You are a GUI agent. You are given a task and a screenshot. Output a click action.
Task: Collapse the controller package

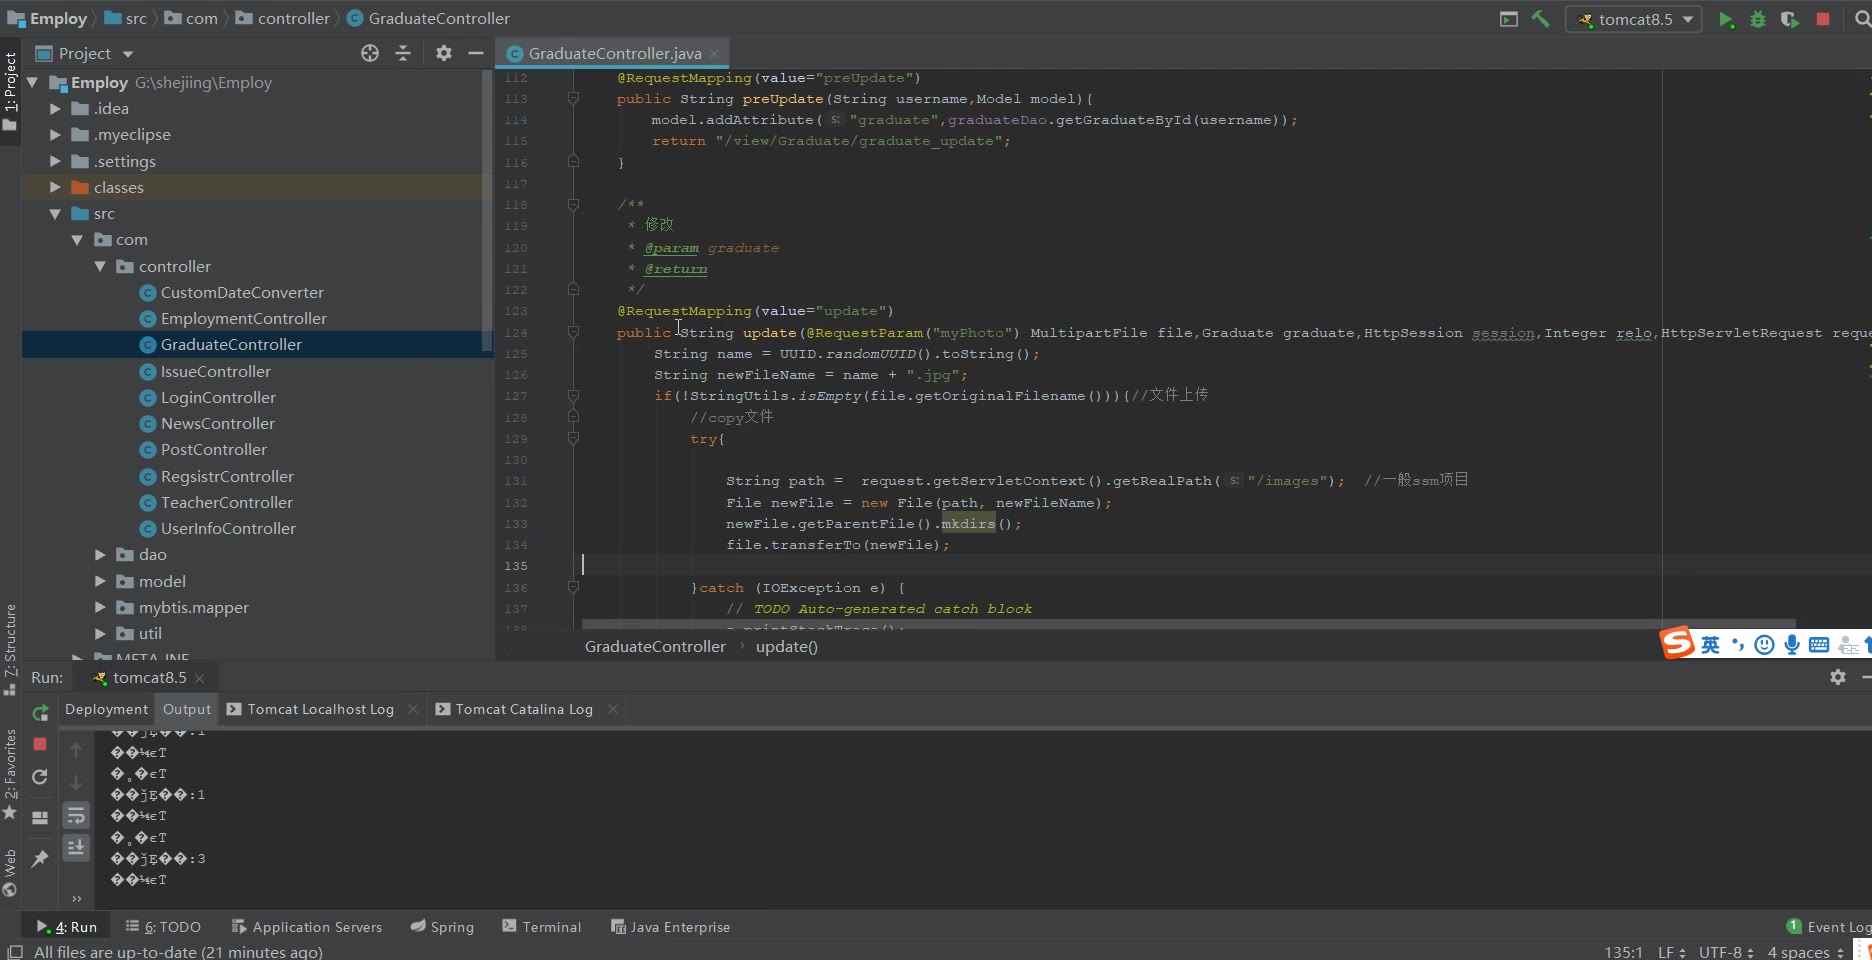coord(100,266)
